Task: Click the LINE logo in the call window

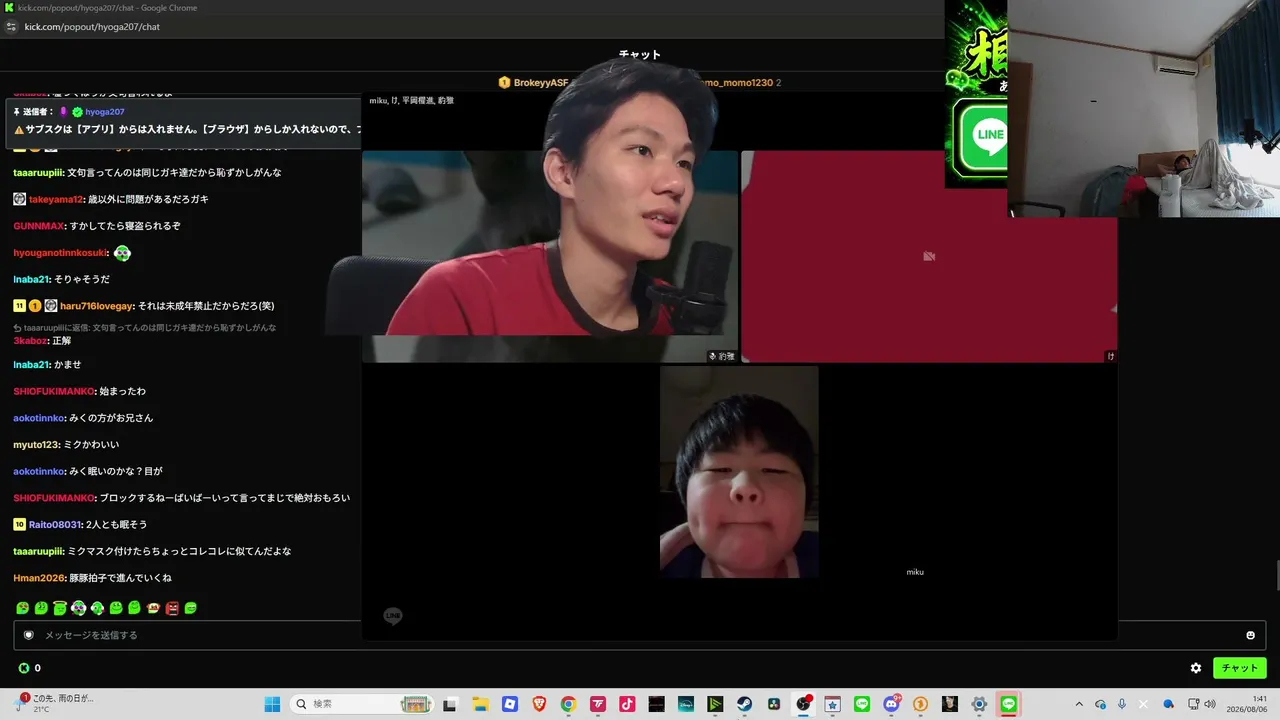Action: [393, 616]
